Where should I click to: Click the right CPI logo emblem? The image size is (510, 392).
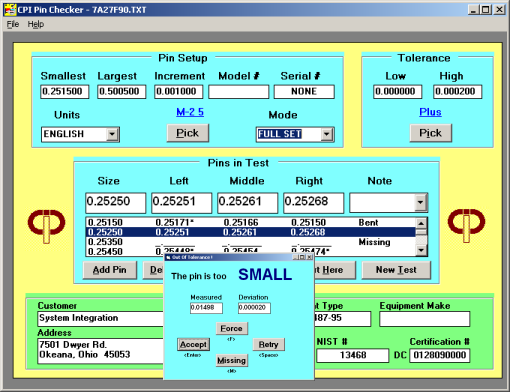point(466,225)
